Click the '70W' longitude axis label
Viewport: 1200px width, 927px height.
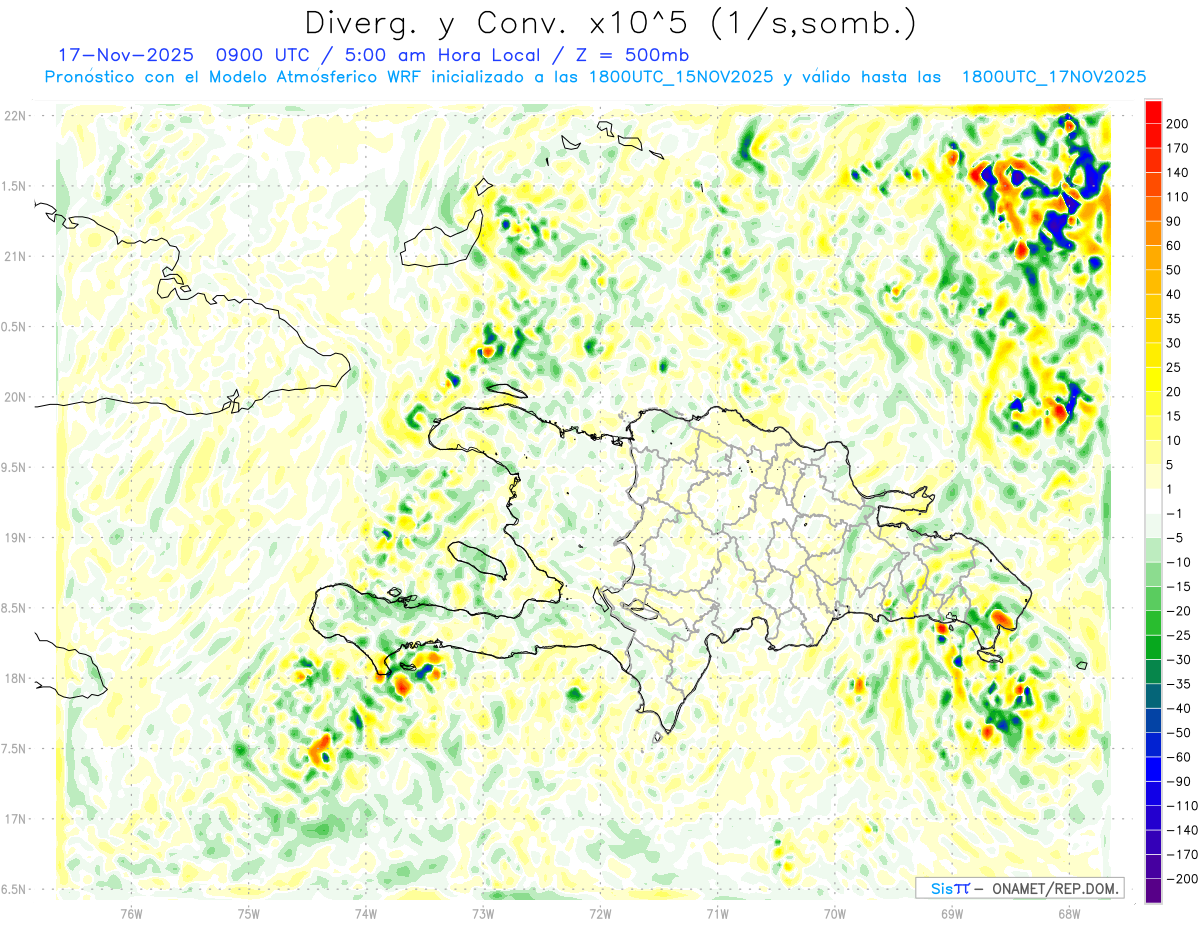(835, 913)
